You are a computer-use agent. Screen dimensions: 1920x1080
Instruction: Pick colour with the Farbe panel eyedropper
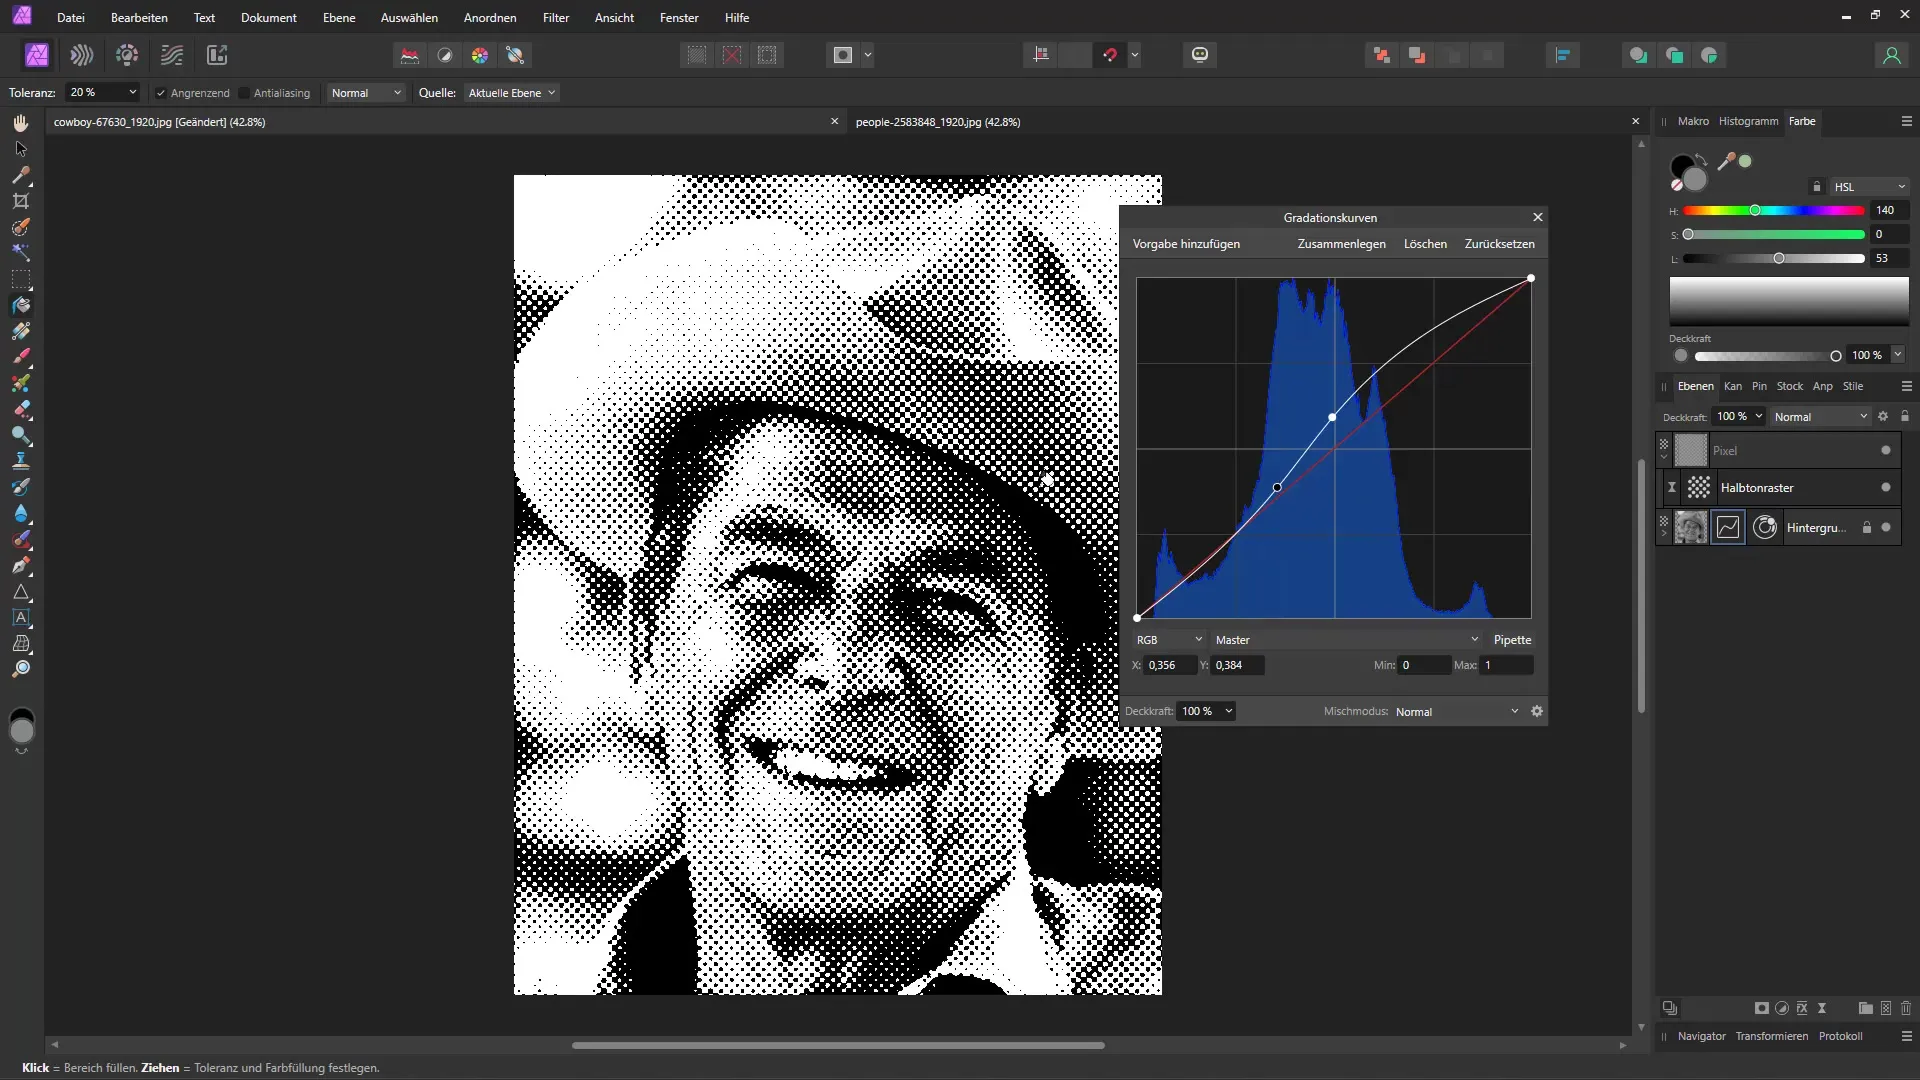click(1726, 161)
